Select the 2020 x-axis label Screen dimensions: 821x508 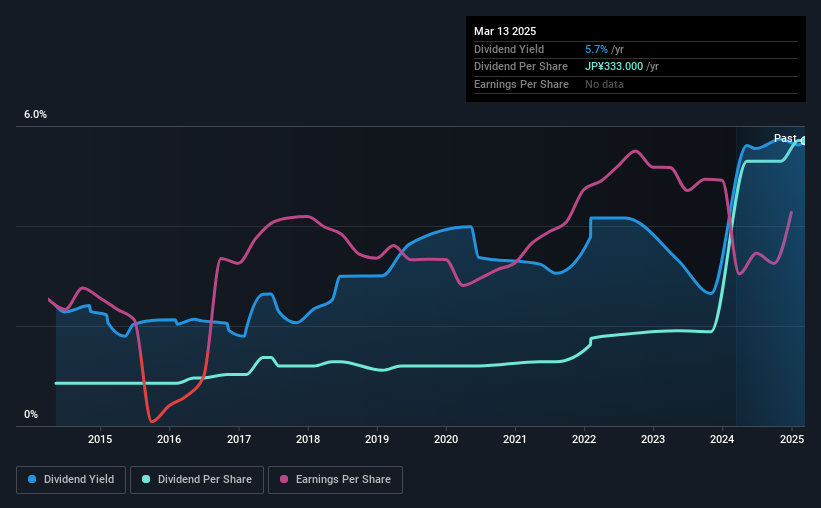[446, 439]
